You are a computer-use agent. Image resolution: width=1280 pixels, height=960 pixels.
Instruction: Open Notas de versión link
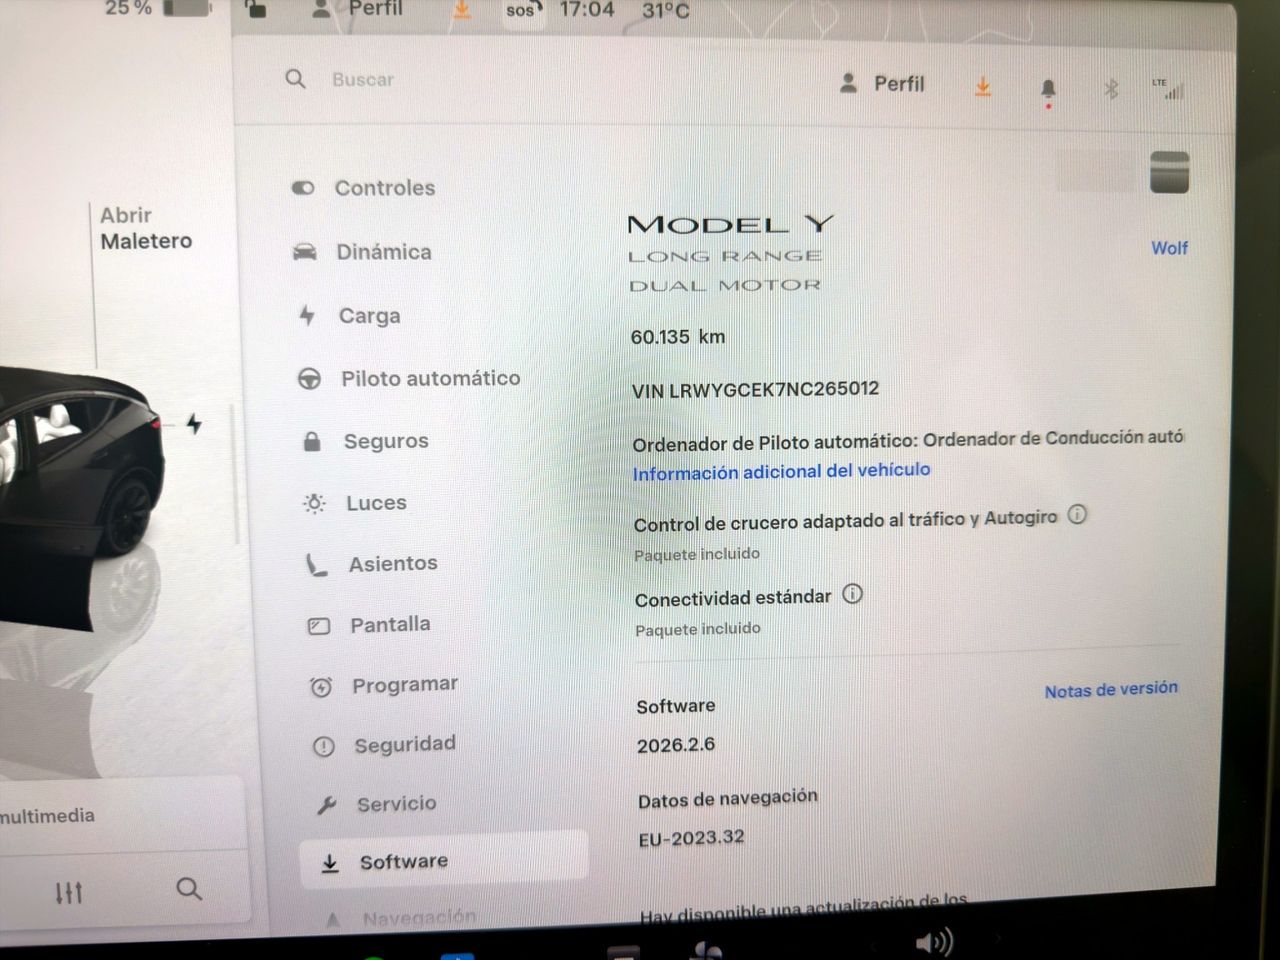(1111, 690)
